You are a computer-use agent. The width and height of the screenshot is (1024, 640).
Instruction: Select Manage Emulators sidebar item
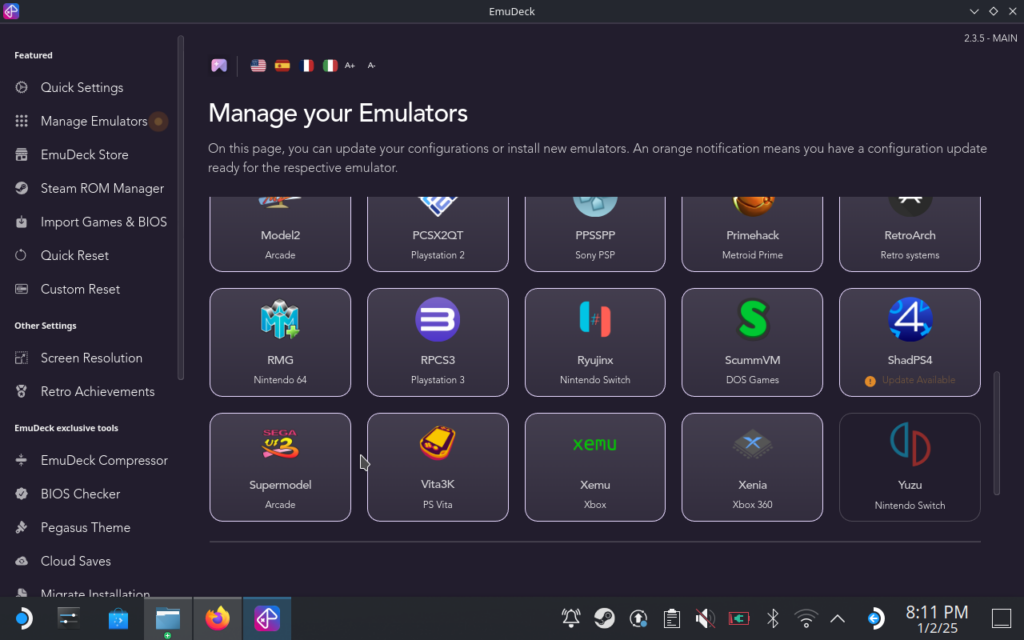coord(93,121)
